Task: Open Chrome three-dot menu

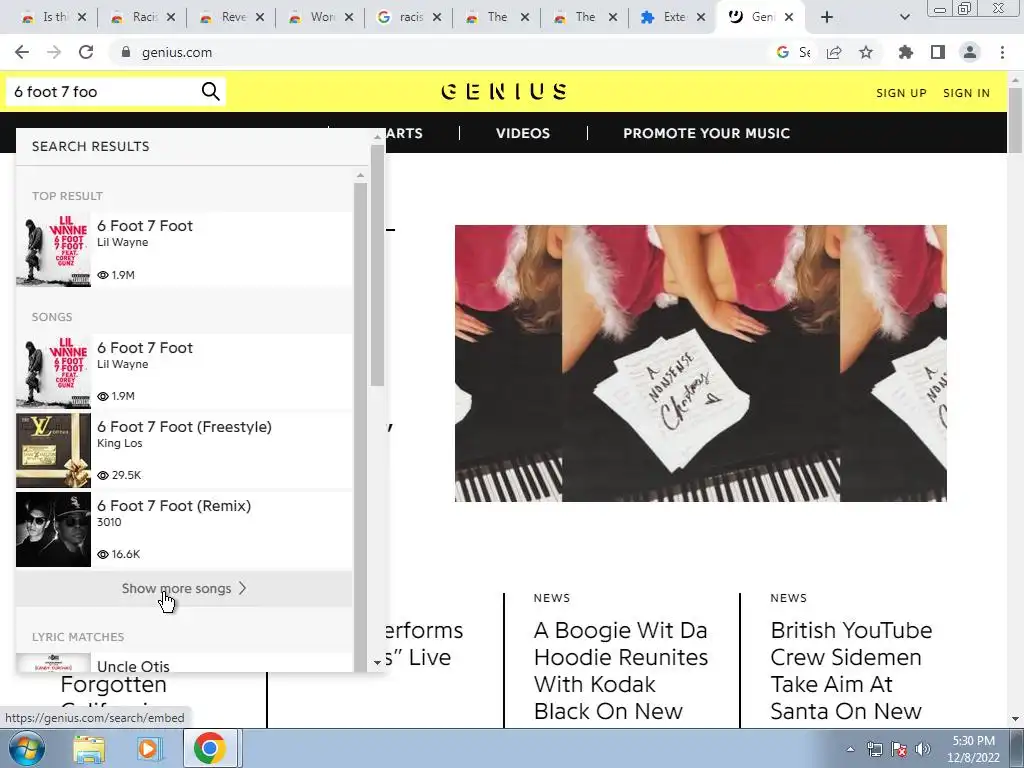Action: [x=1002, y=52]
